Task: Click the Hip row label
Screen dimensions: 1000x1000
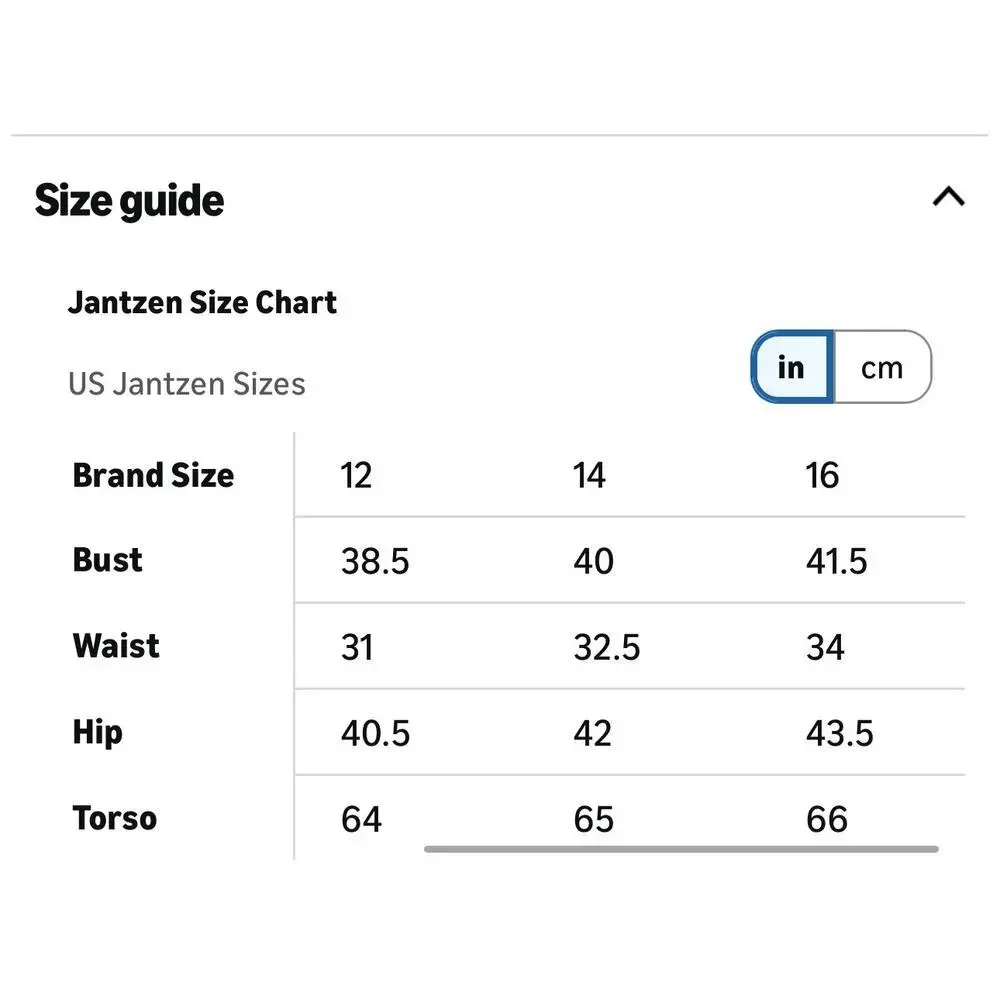Action: 98,732
